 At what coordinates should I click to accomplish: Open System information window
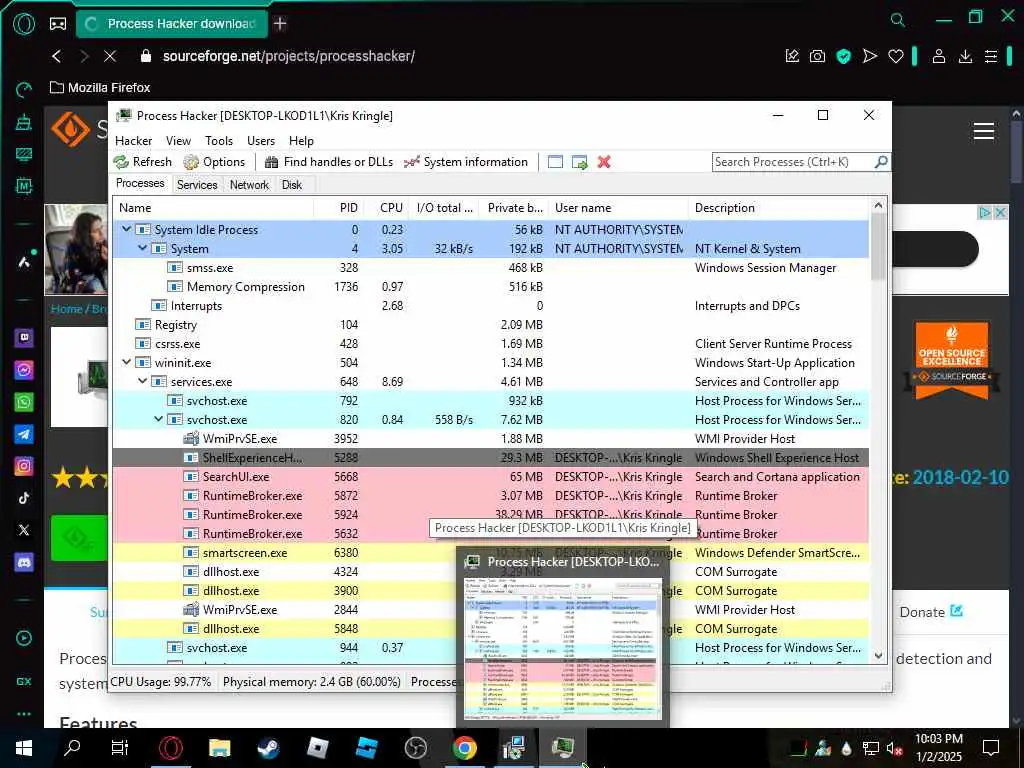point(465,162)
